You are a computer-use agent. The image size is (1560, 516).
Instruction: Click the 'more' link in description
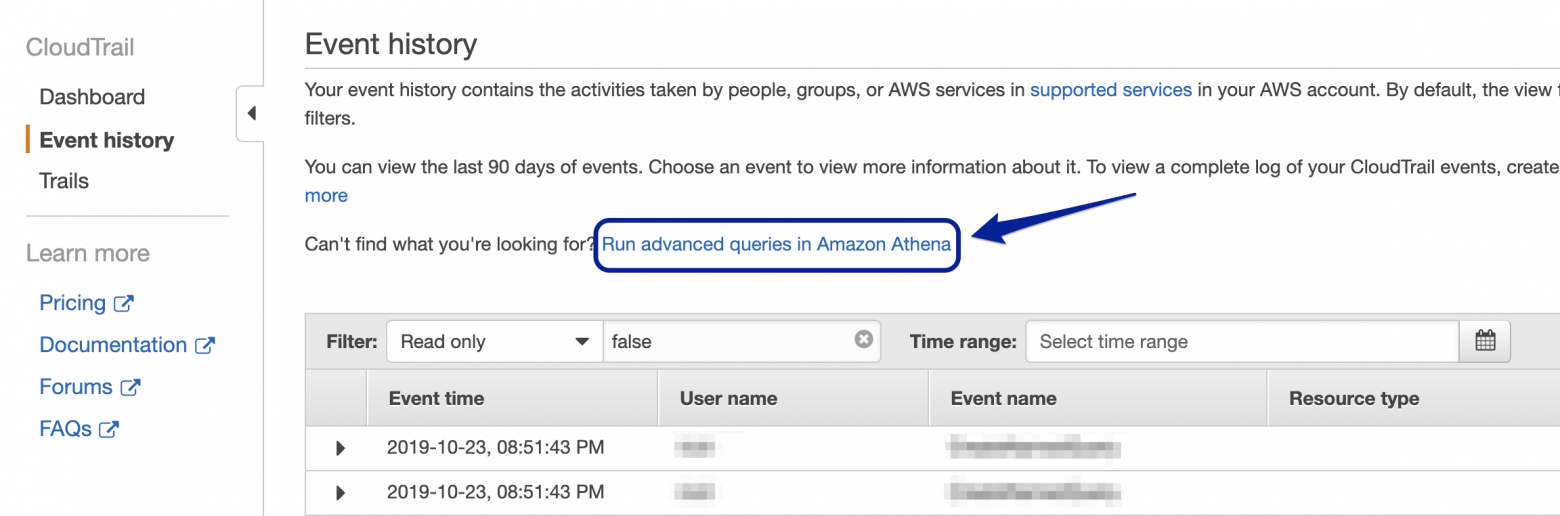coord(326,195)
